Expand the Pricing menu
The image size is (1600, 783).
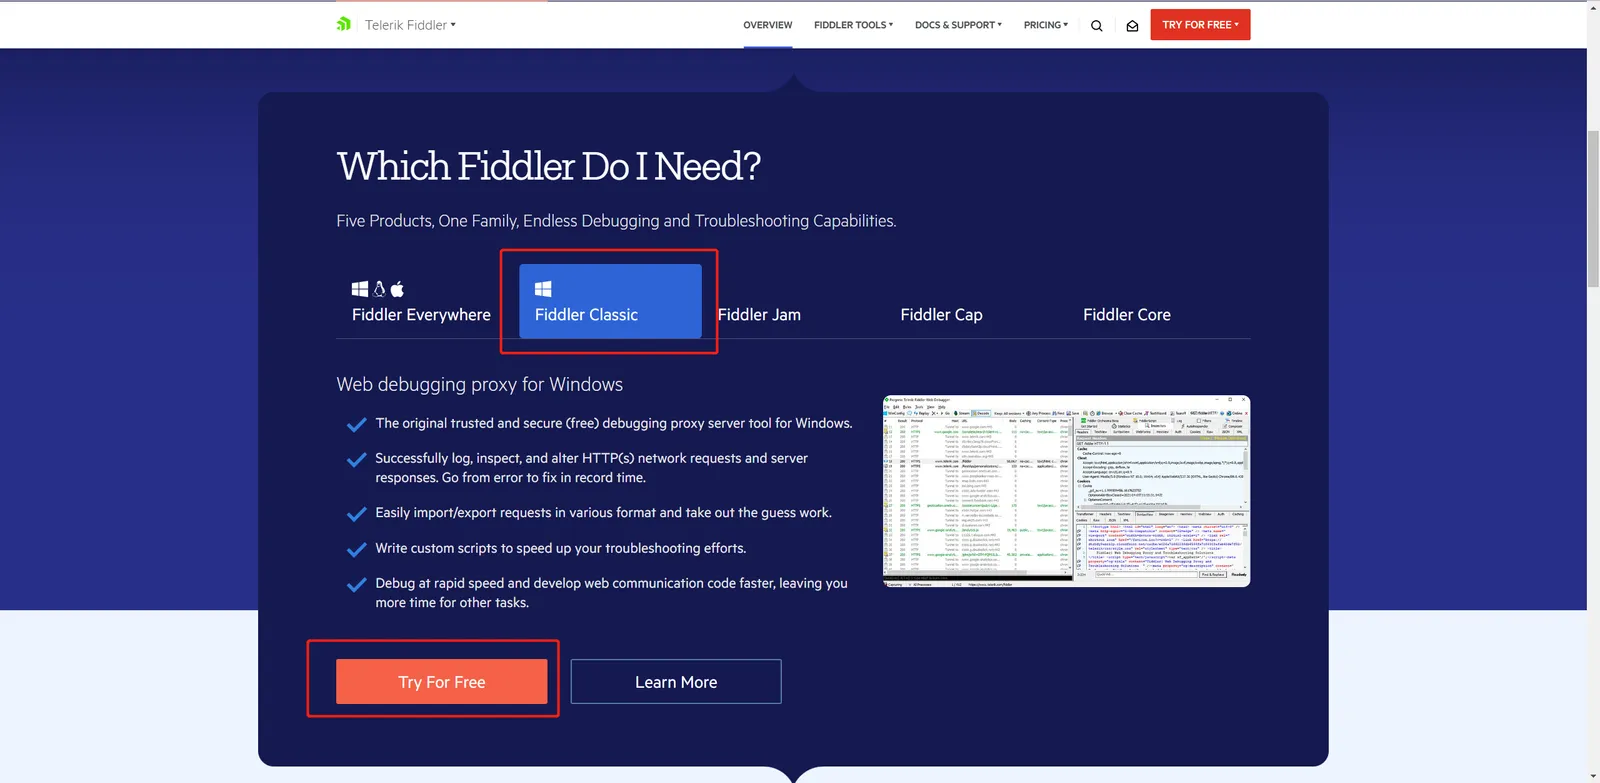pyautogui.click(x=1046, y=25)
